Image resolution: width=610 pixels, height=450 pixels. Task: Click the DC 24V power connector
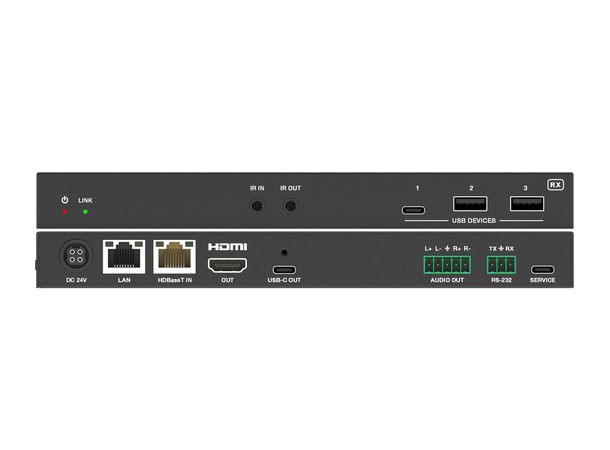pos(76,256)
